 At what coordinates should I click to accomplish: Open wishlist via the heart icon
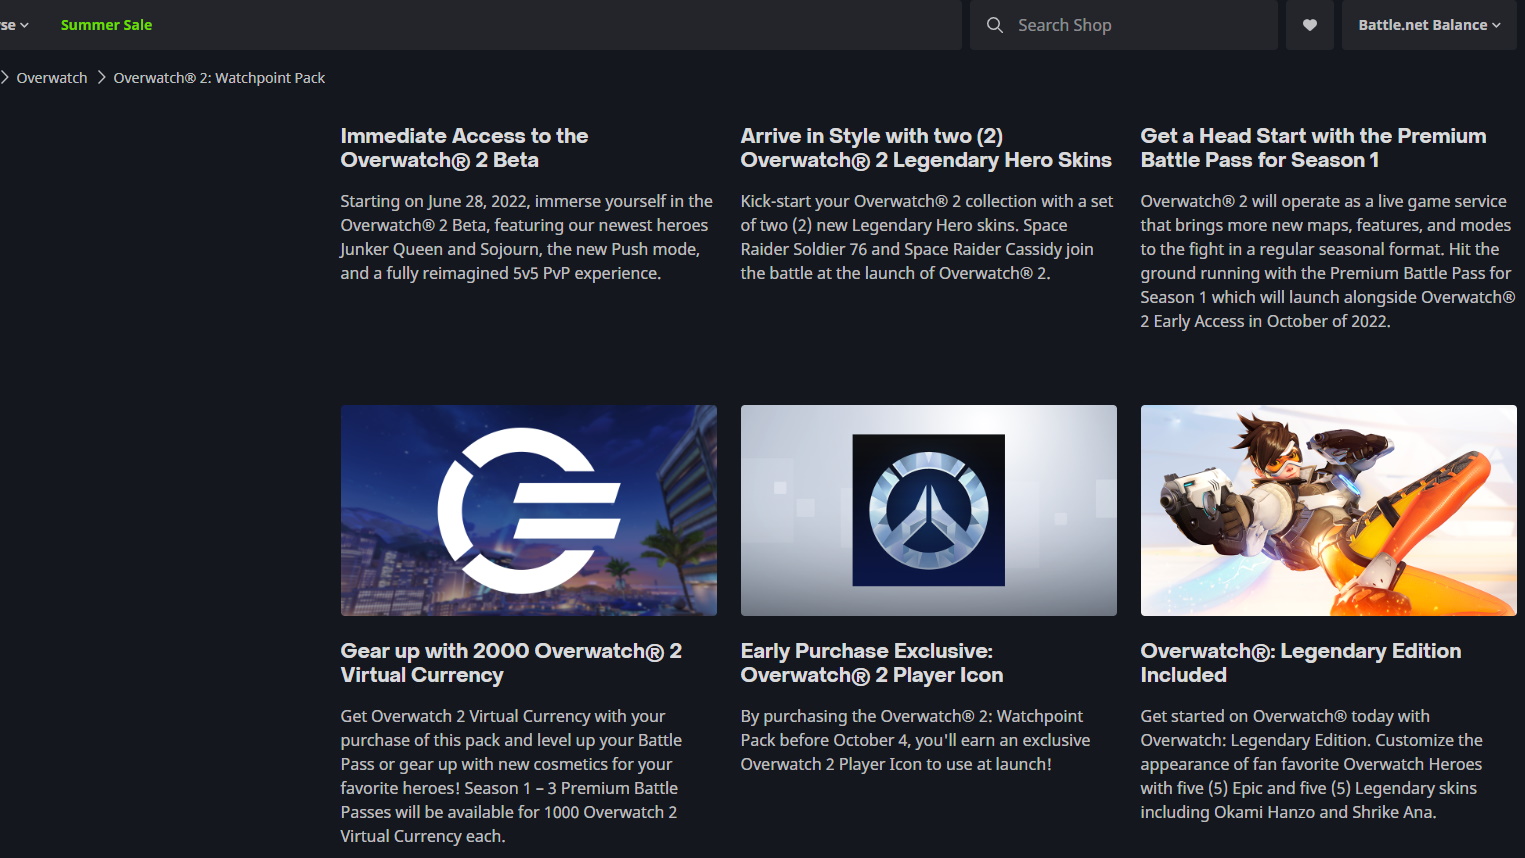tap(1309, 25)
